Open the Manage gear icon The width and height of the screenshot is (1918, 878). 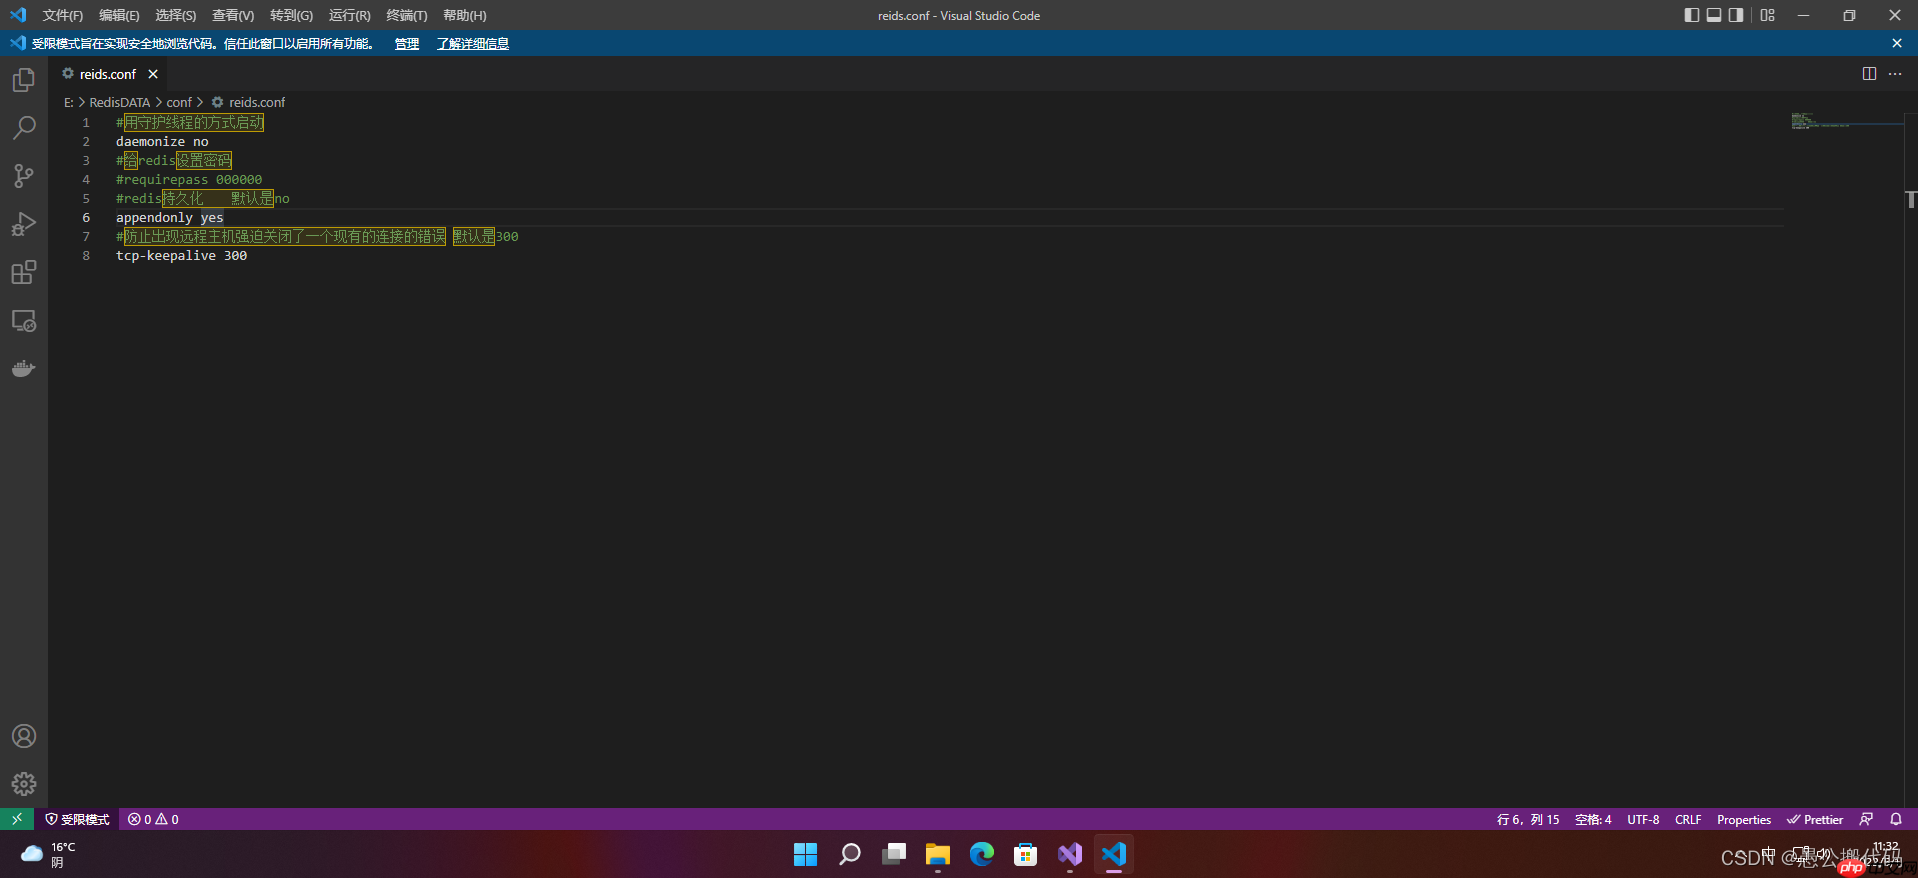[x=24, y=784]
